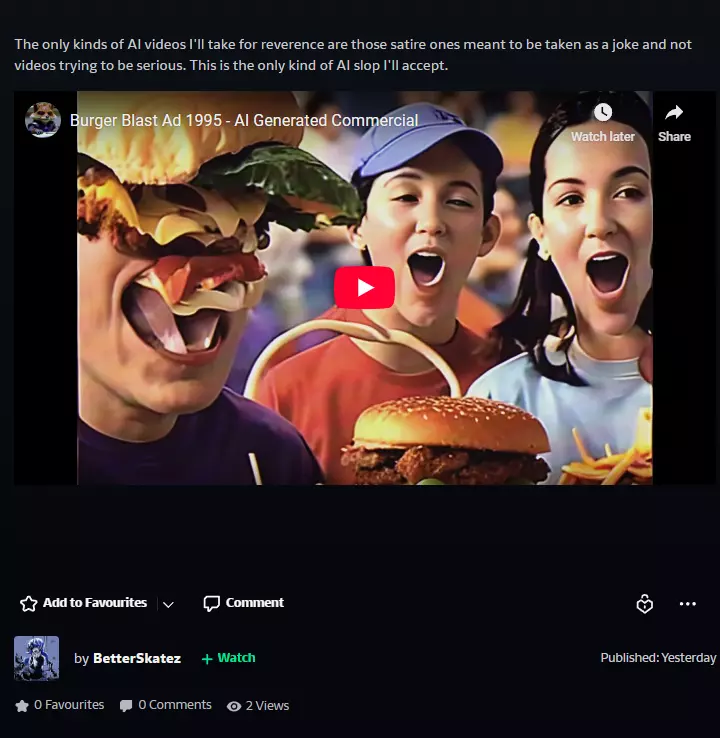Open the three-dot more options menu

point(688,604)
